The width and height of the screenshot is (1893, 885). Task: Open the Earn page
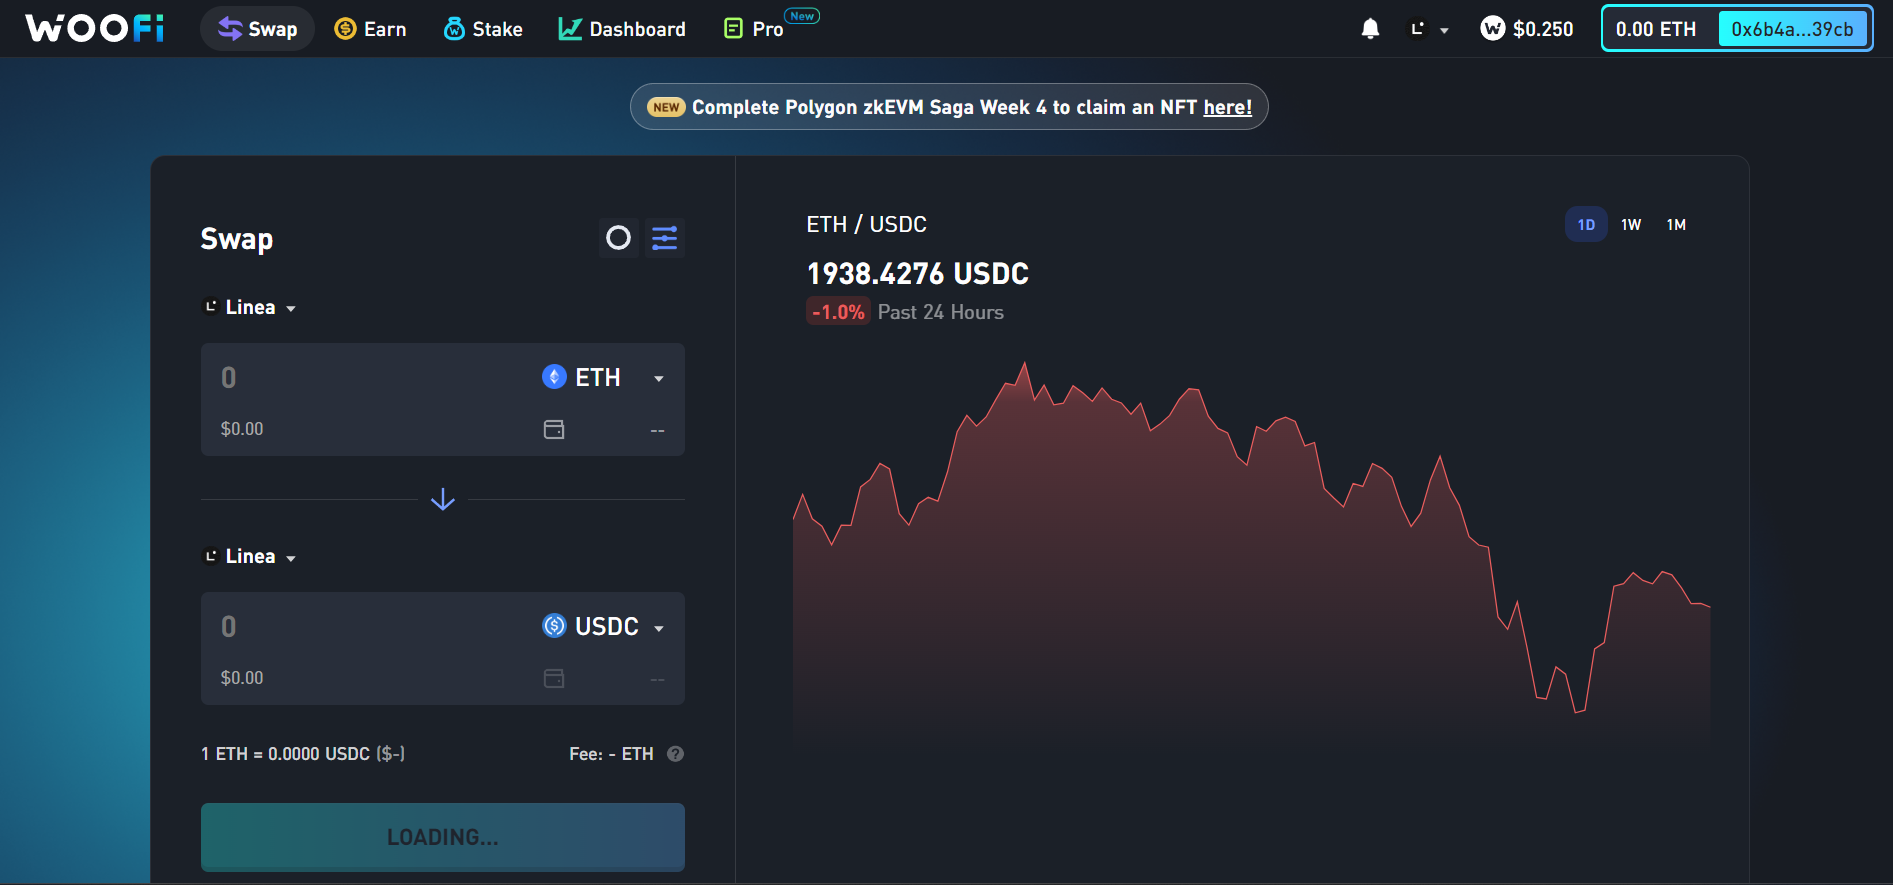pyautogui.click(x=370, y=29)
